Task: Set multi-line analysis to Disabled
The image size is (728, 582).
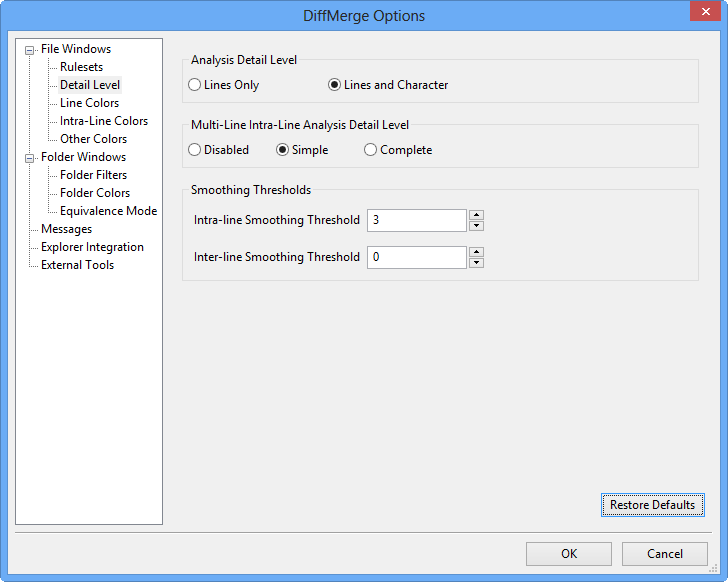Action: (195, 150)
